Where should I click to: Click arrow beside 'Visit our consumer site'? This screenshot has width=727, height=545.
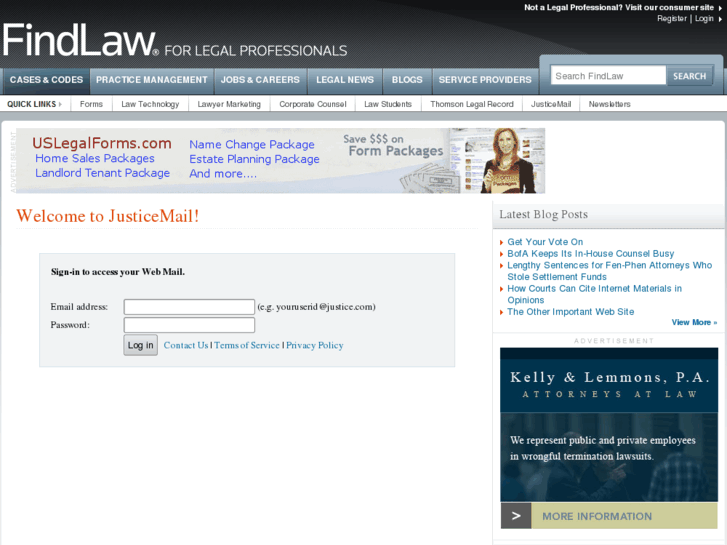[x=721, y=8]
